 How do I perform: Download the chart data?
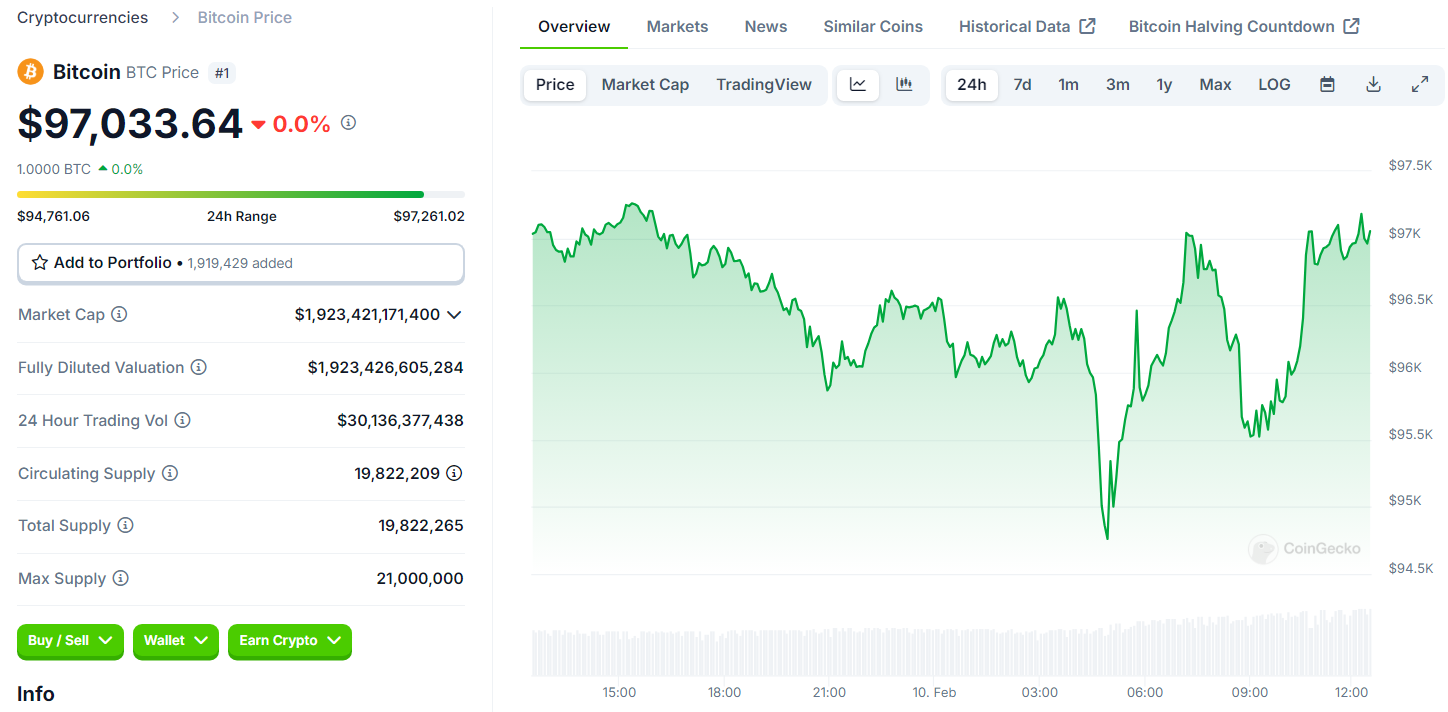pos(1373,85)
